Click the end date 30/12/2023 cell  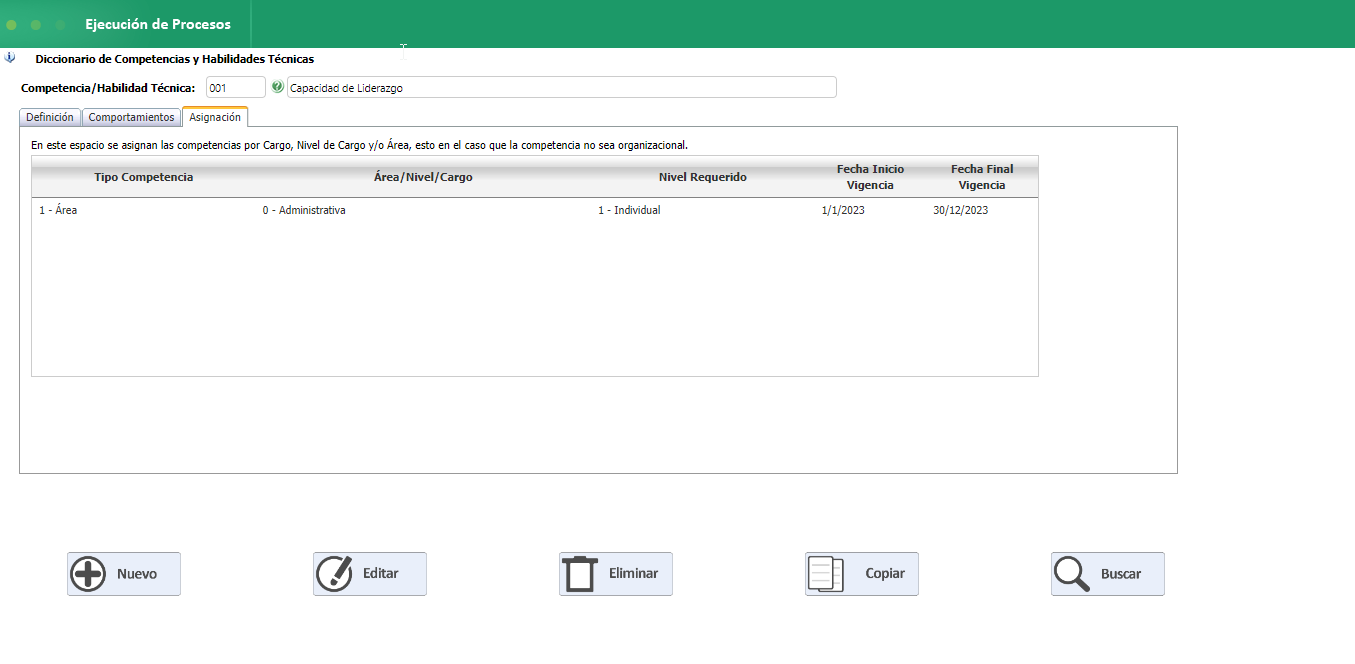tap(960, 211)
